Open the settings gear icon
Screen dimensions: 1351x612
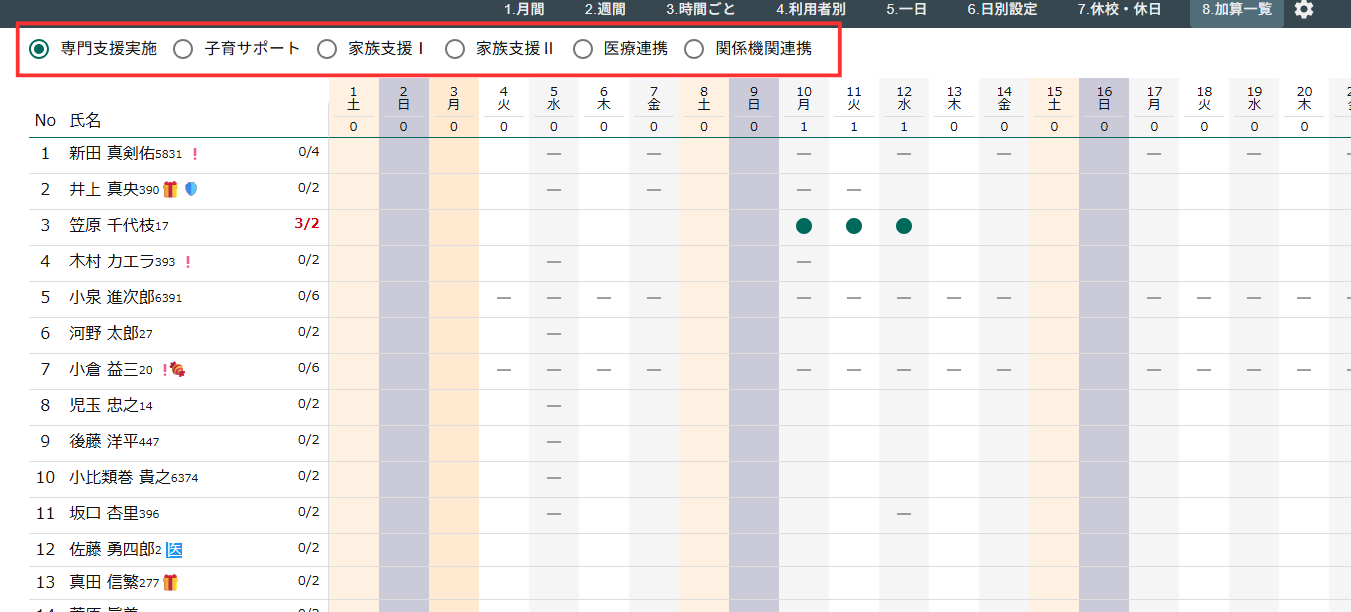[1303, 10]
